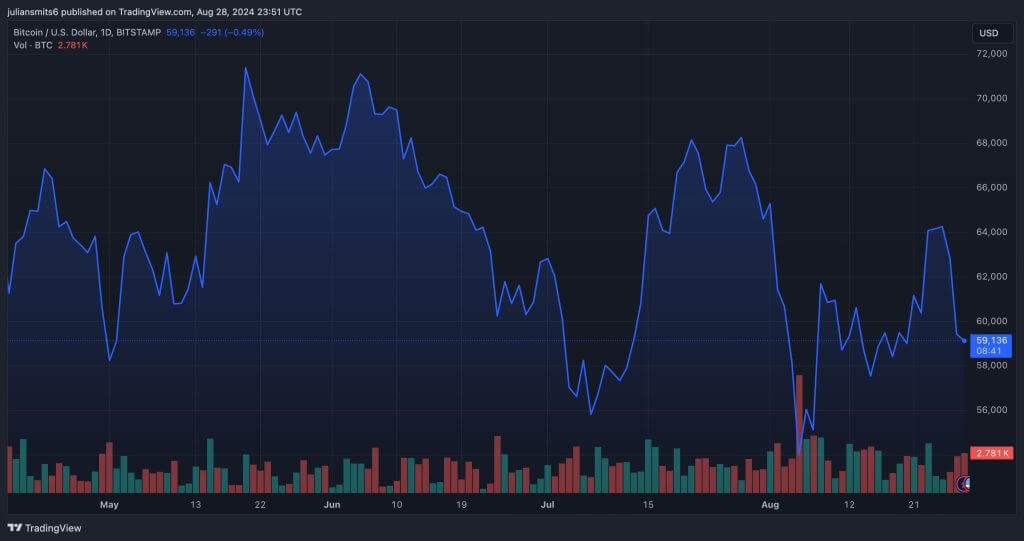Click the 21 date label on the time axis
The width and height of the screenshot is (1024, 541).
[x=913, y=505]
